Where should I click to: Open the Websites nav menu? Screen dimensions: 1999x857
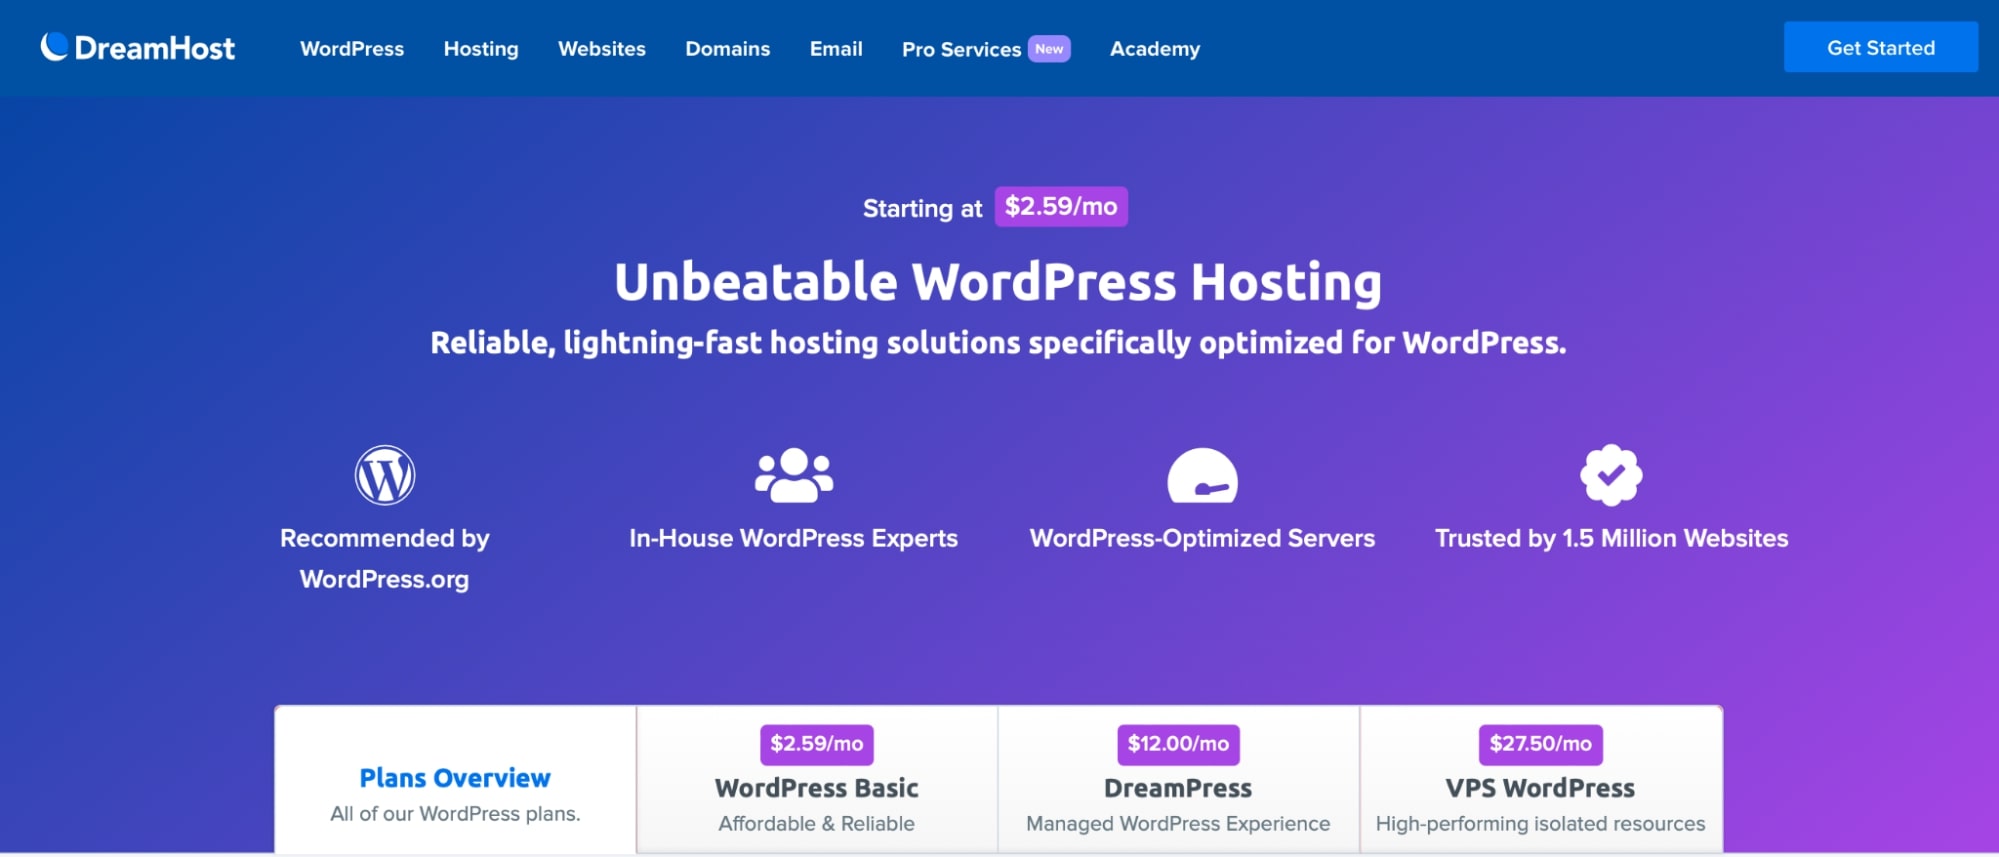(x=602, y=48)
